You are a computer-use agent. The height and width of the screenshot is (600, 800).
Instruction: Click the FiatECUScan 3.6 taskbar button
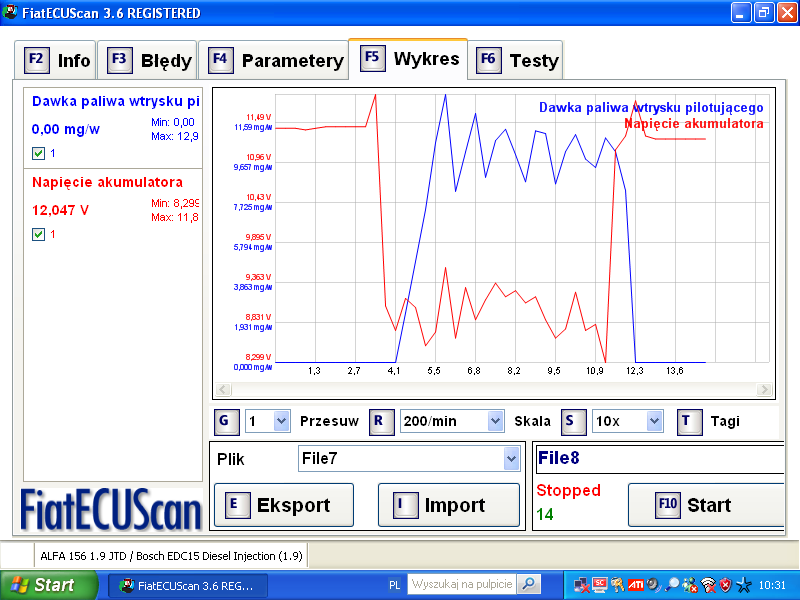point(188,585)
